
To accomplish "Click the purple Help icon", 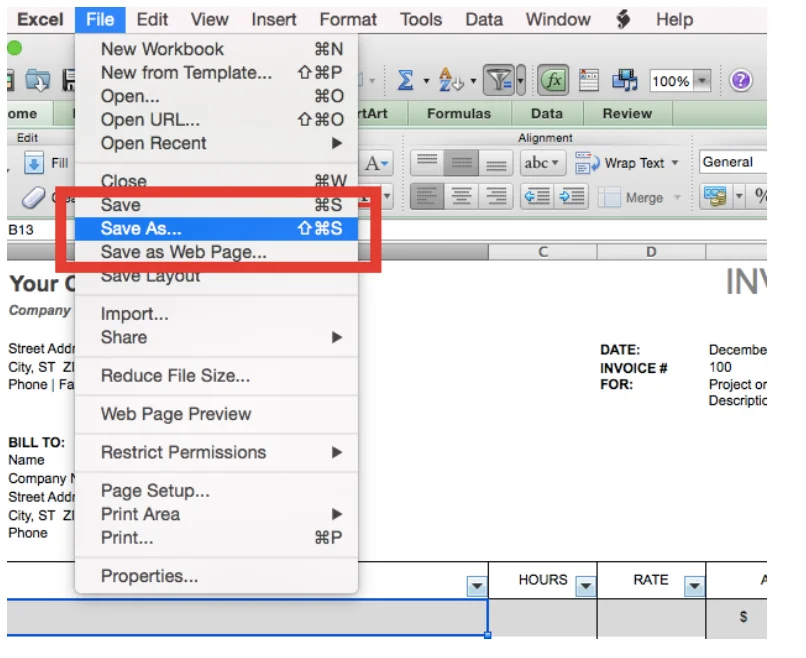I will tap(741, 81).
